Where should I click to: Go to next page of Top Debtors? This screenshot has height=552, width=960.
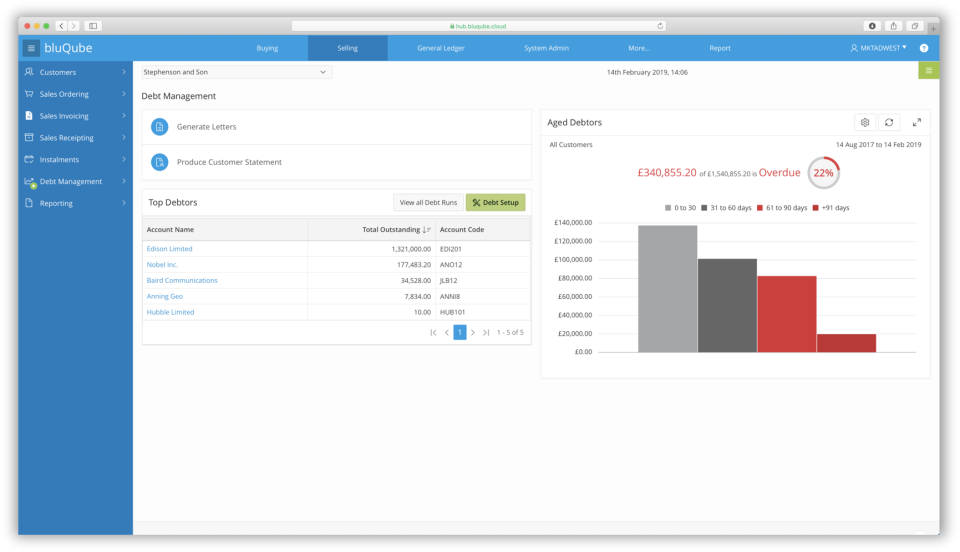pyautogui.click(x=473, y=332)
